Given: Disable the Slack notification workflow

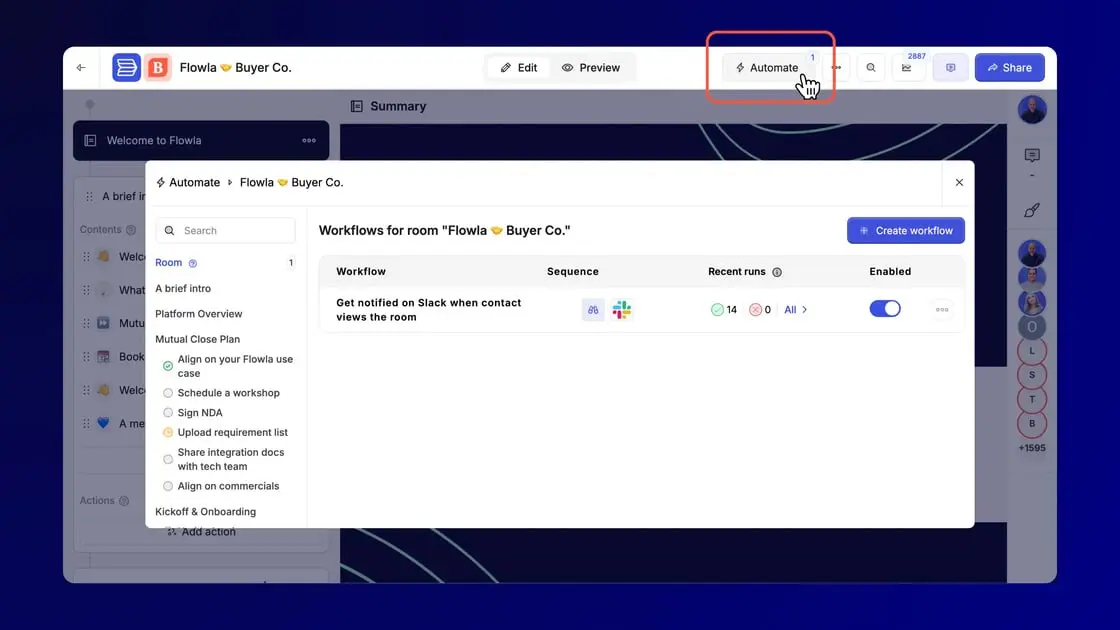Looking at the screenshot, I should (x=885, y=308).
